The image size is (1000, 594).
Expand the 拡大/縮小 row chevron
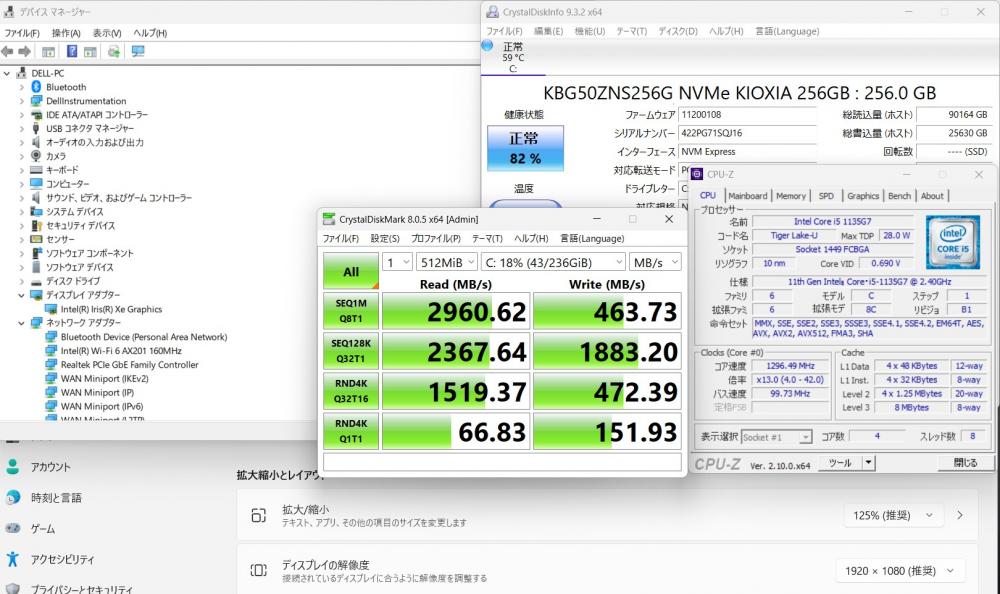tap(960, 516)
